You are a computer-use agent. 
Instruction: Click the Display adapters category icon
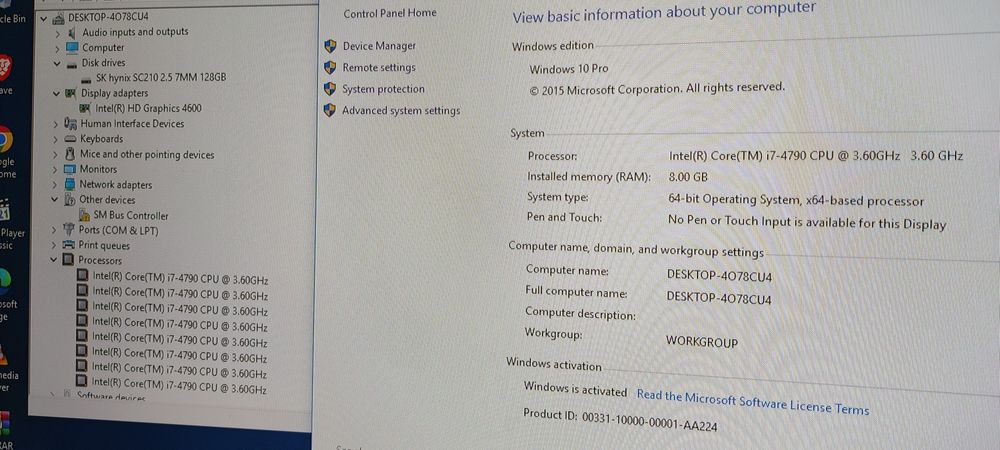pos(70,93)
